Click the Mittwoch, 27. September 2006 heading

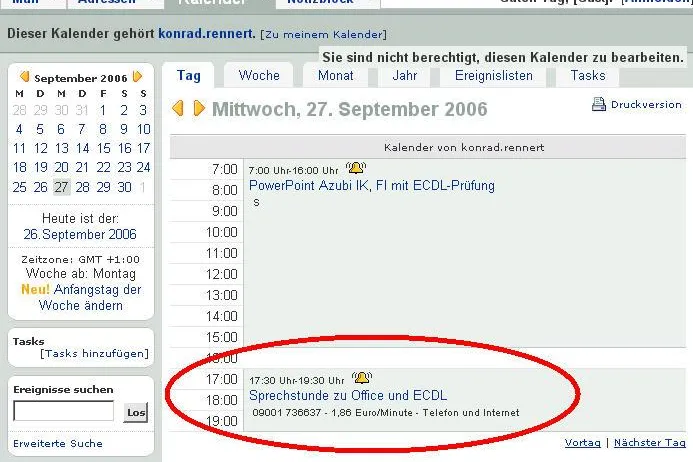350,109
